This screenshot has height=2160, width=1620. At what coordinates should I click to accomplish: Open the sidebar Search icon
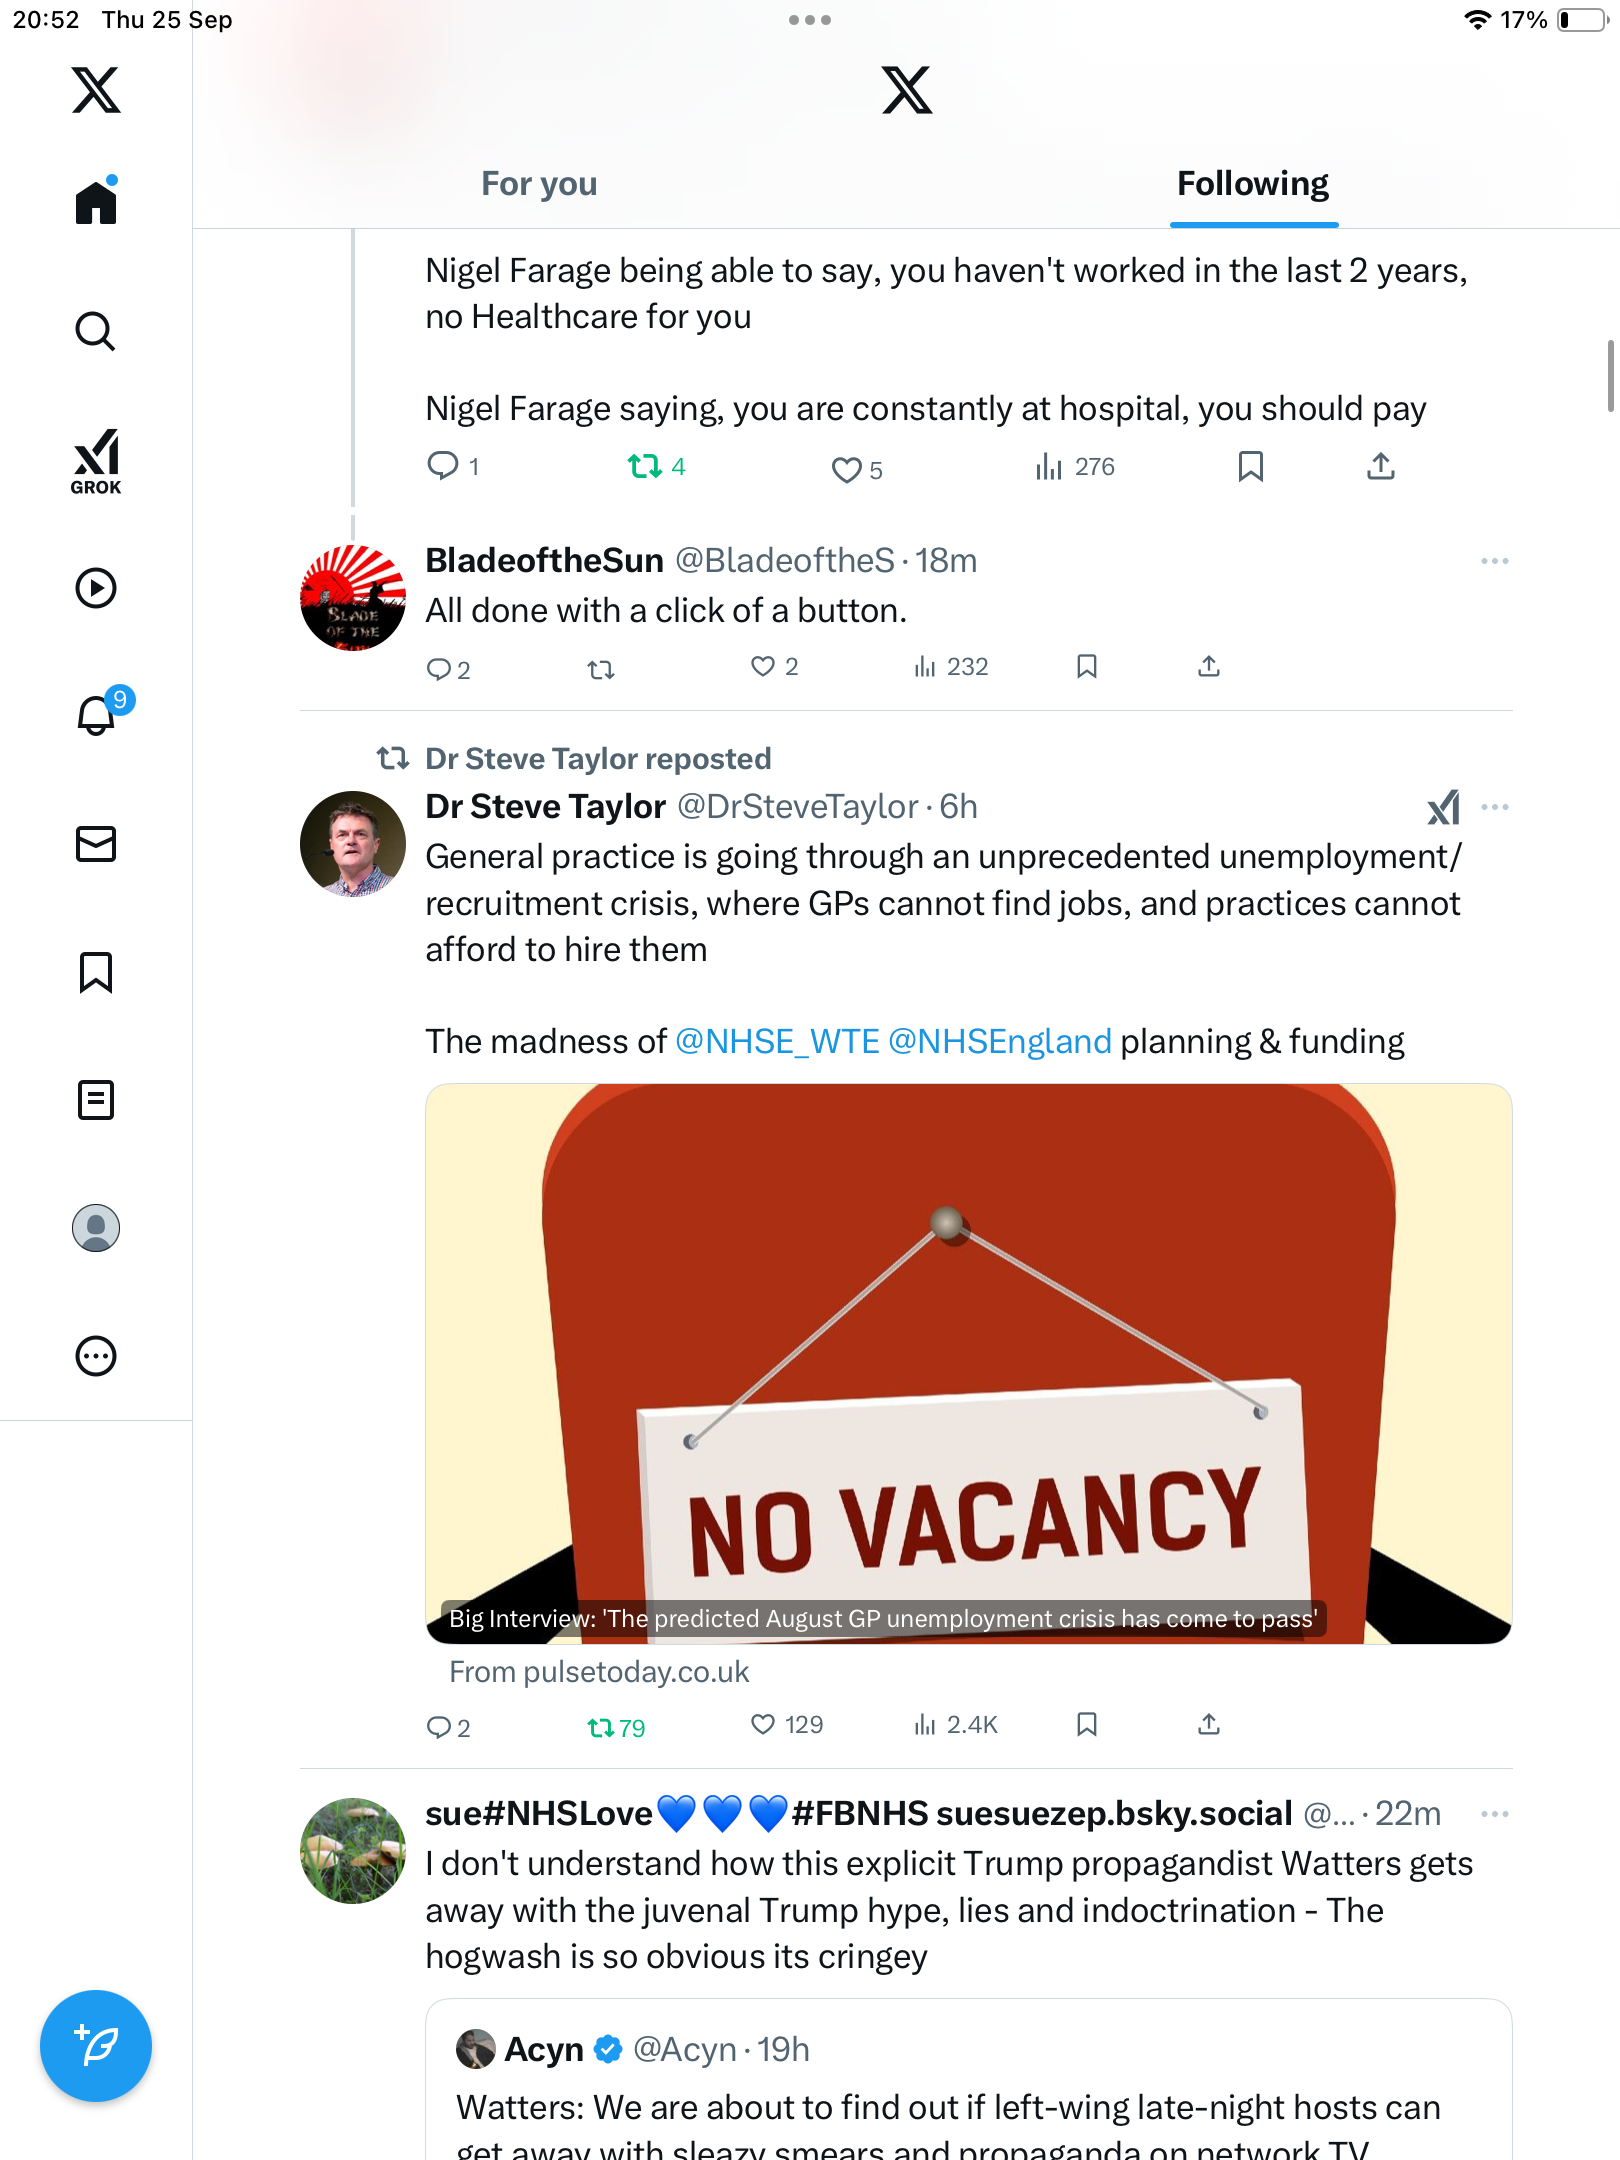coord(96,331)
